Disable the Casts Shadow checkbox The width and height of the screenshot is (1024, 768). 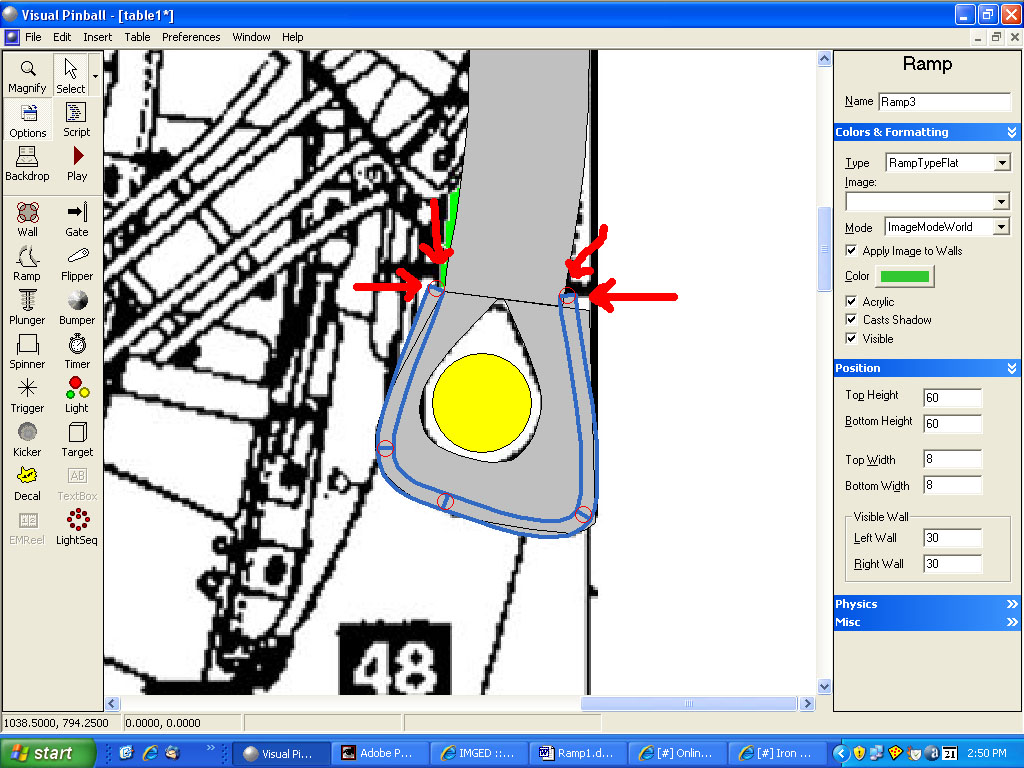click(x=852, y=320)
